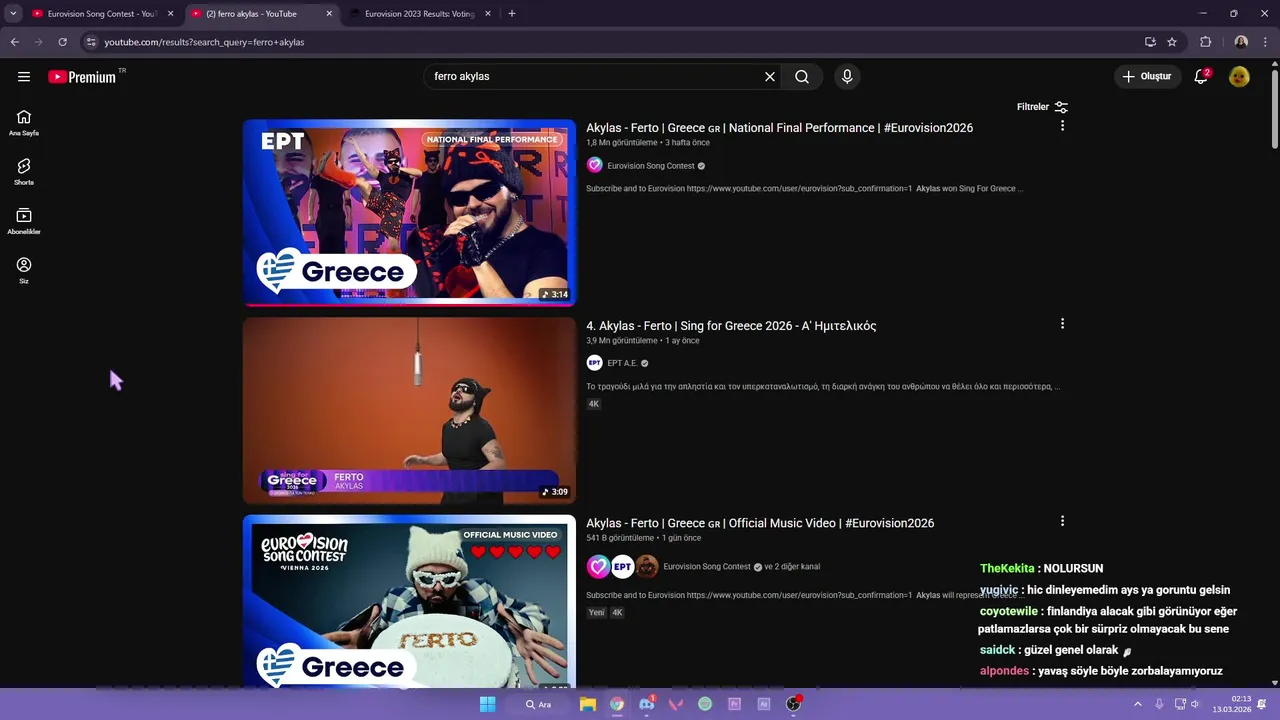Start voice search with microphone
1280x720 pixels.
point(847,76)
